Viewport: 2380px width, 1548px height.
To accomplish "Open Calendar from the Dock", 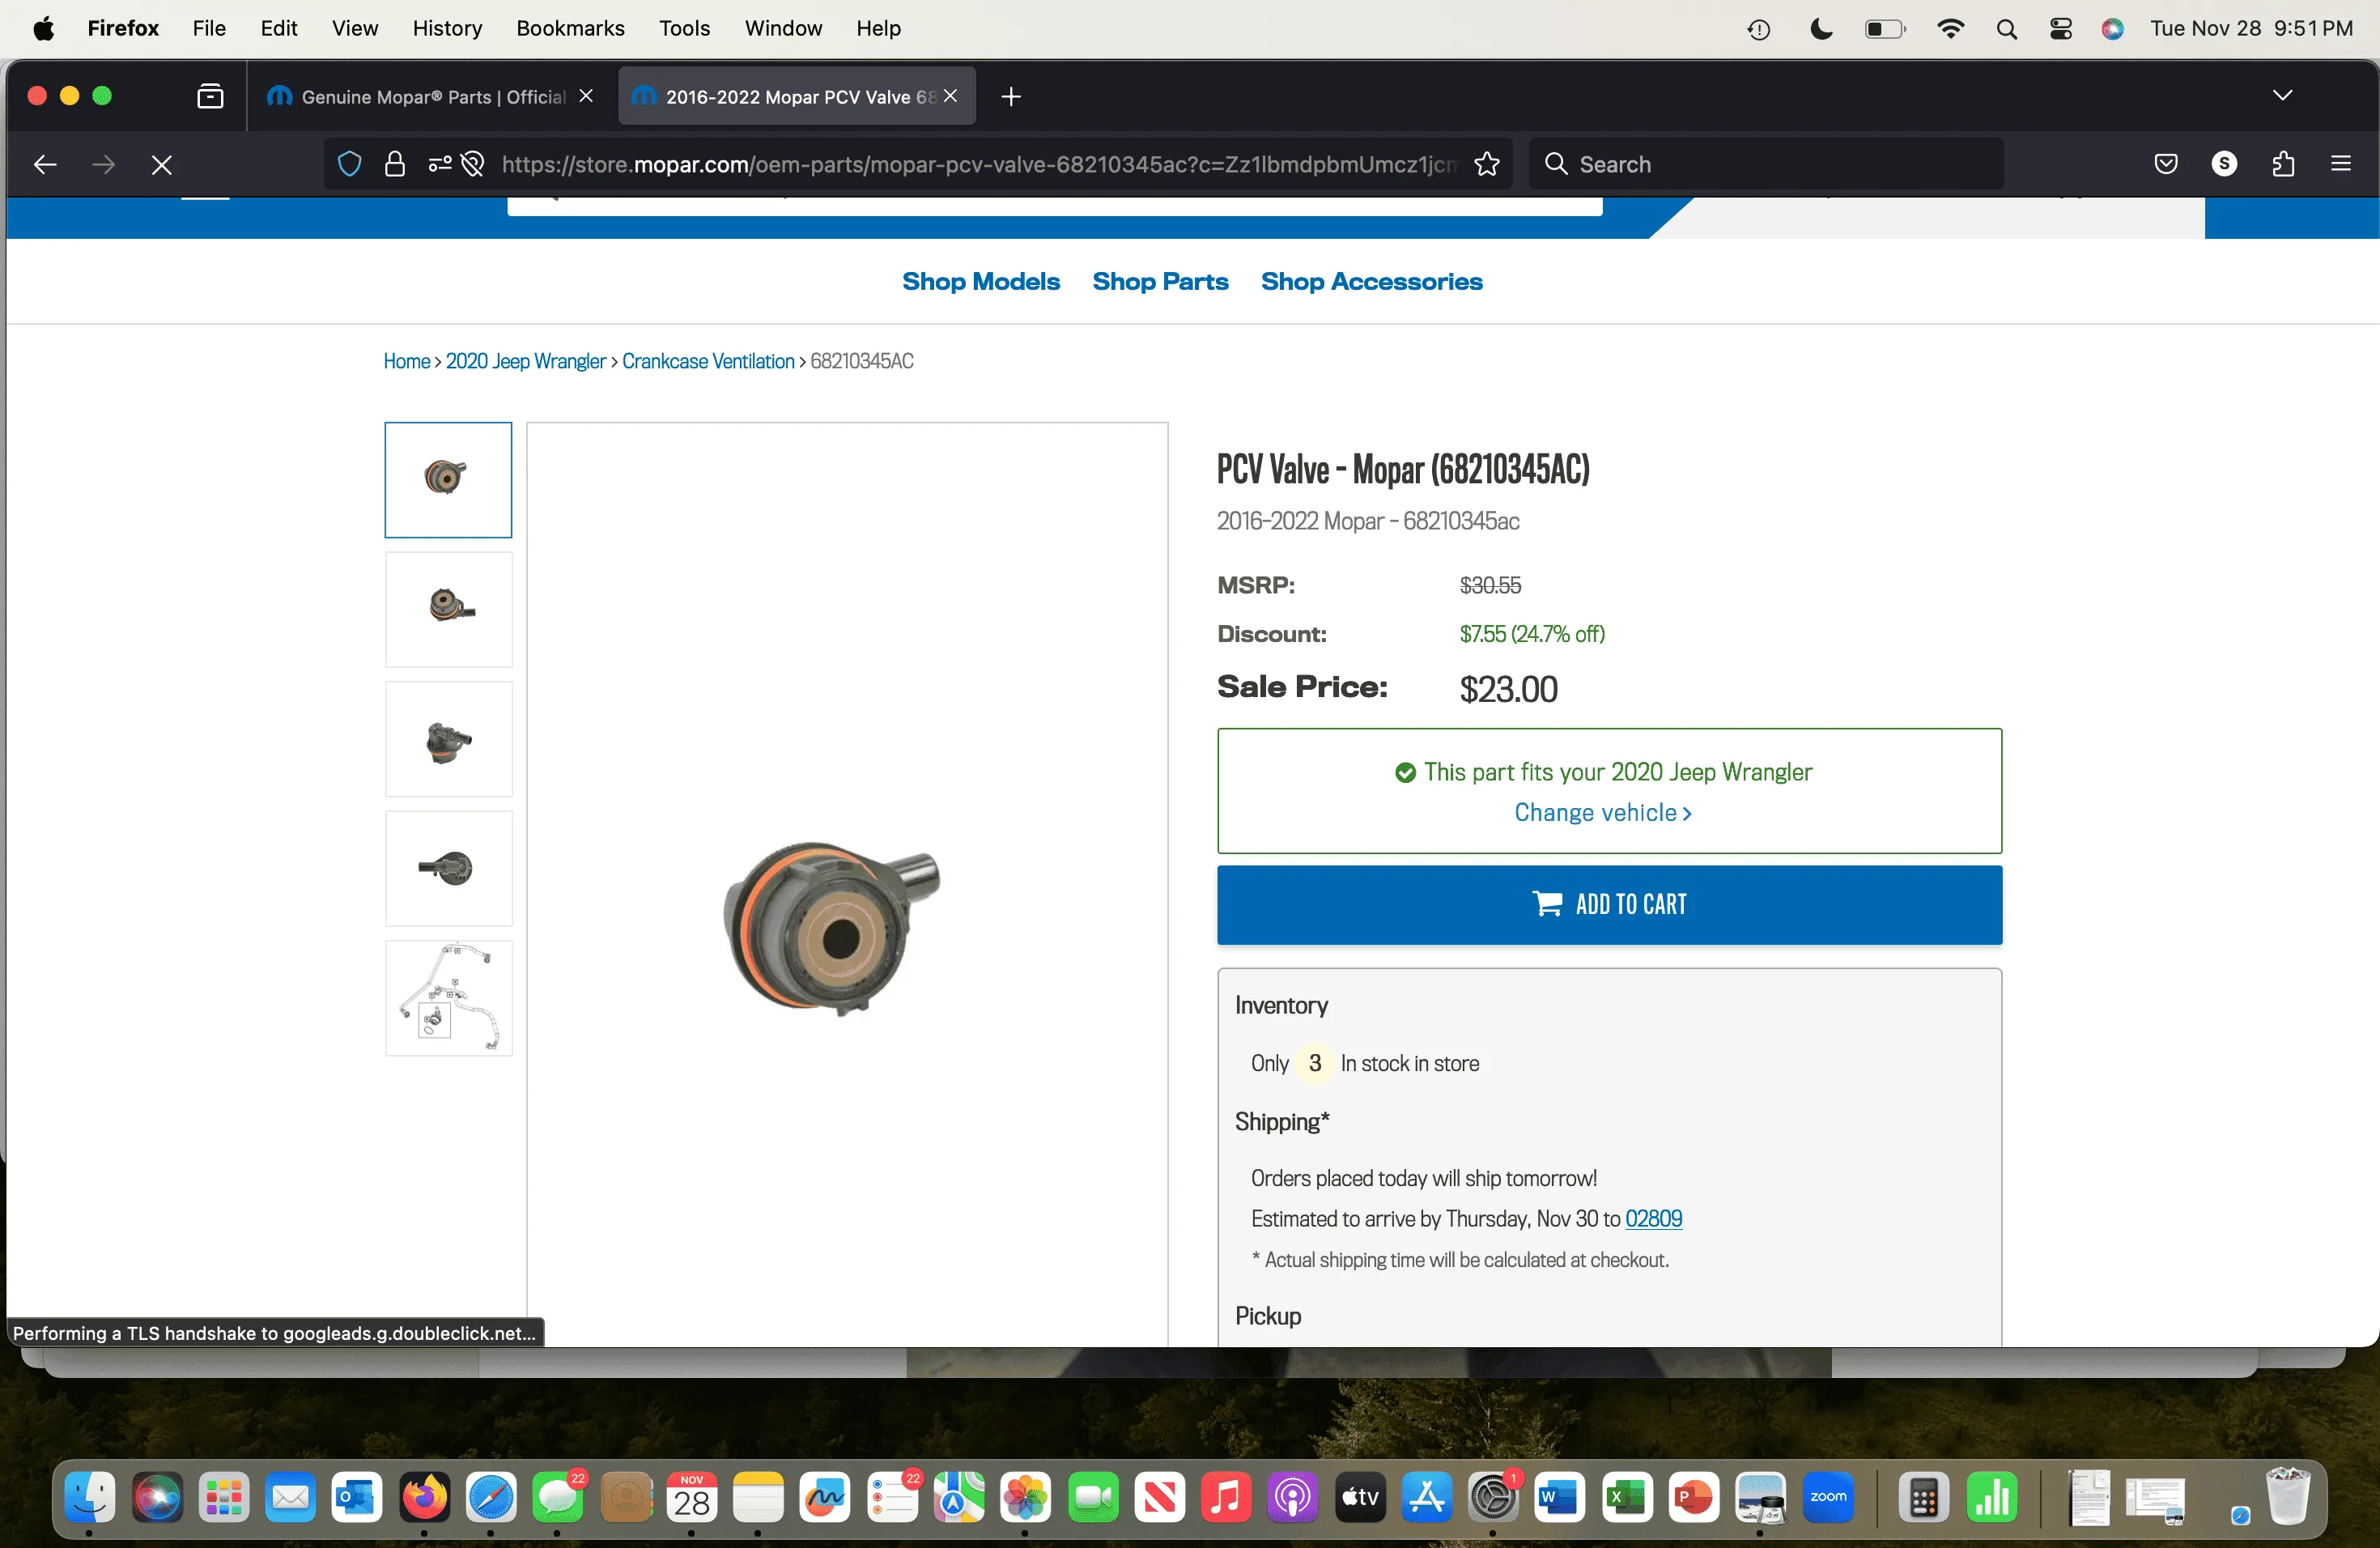I will point(692,1497).
